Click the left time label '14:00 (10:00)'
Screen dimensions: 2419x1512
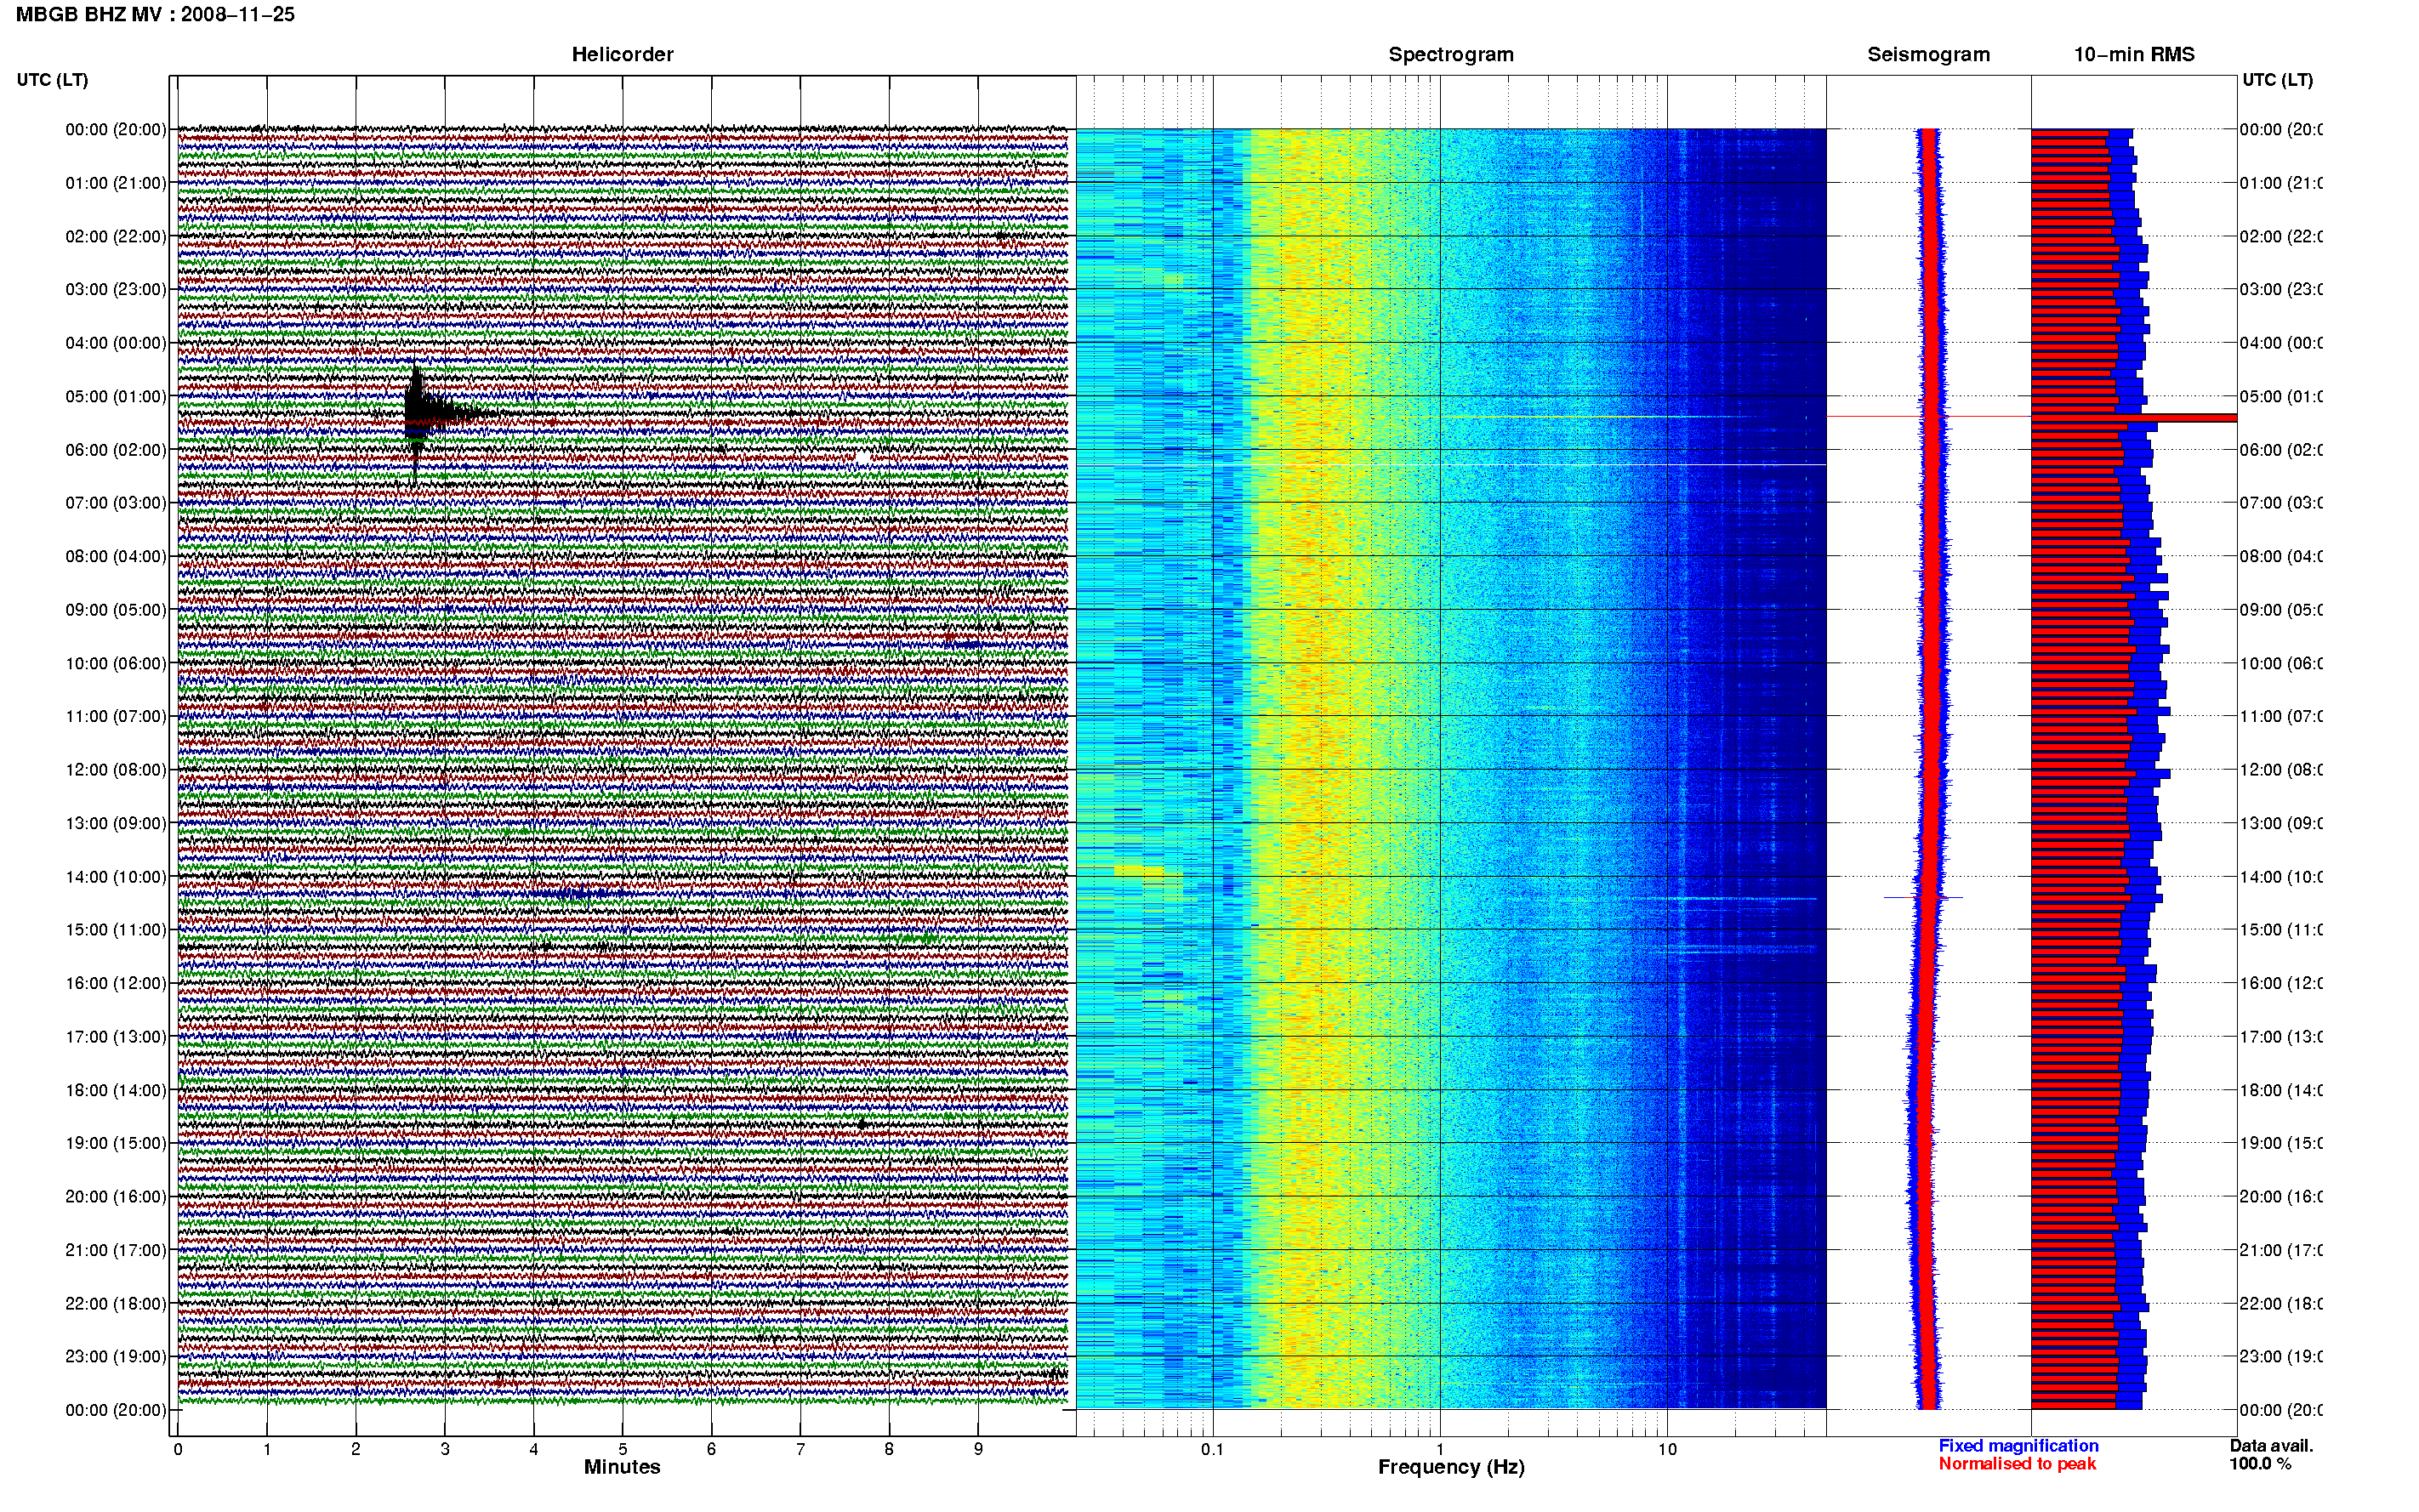coord(116,877)
